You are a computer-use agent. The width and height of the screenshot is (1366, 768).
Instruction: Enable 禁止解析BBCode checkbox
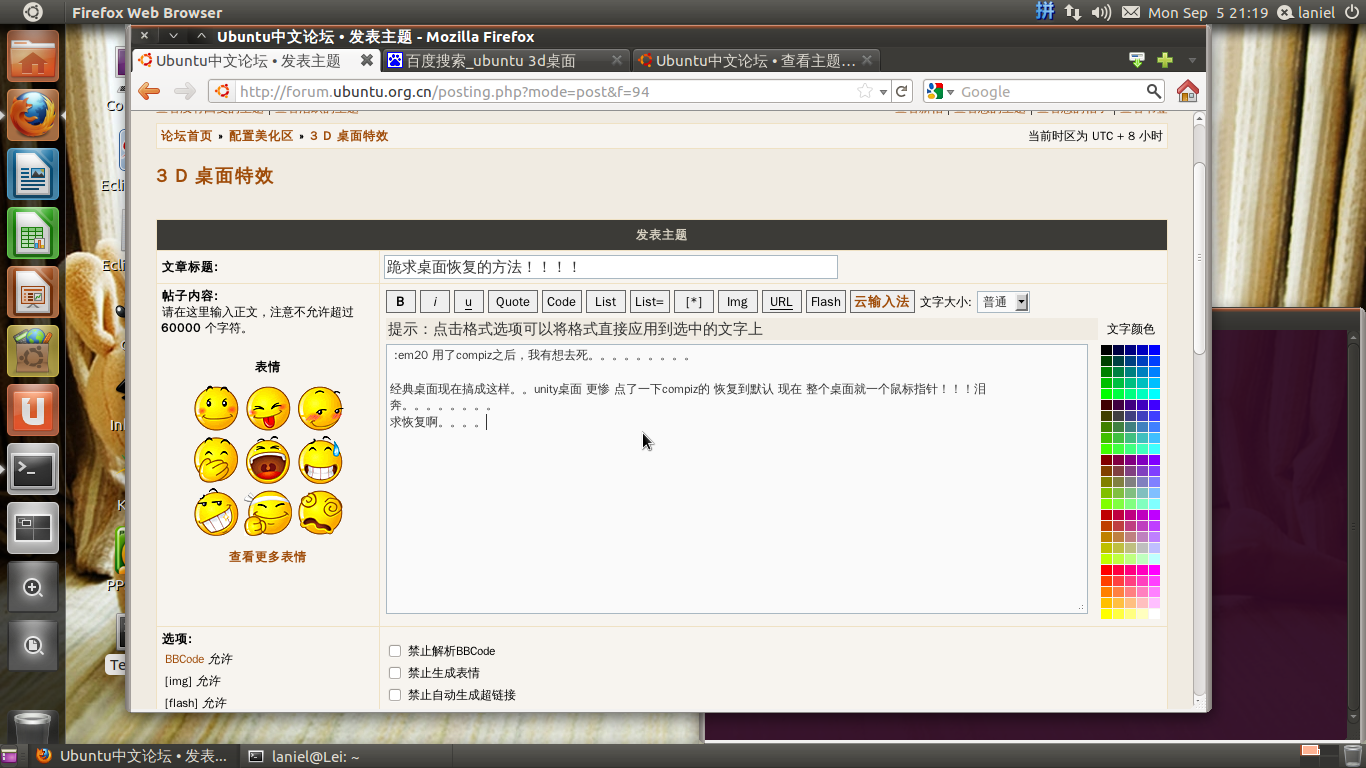[x=395, y=651]
